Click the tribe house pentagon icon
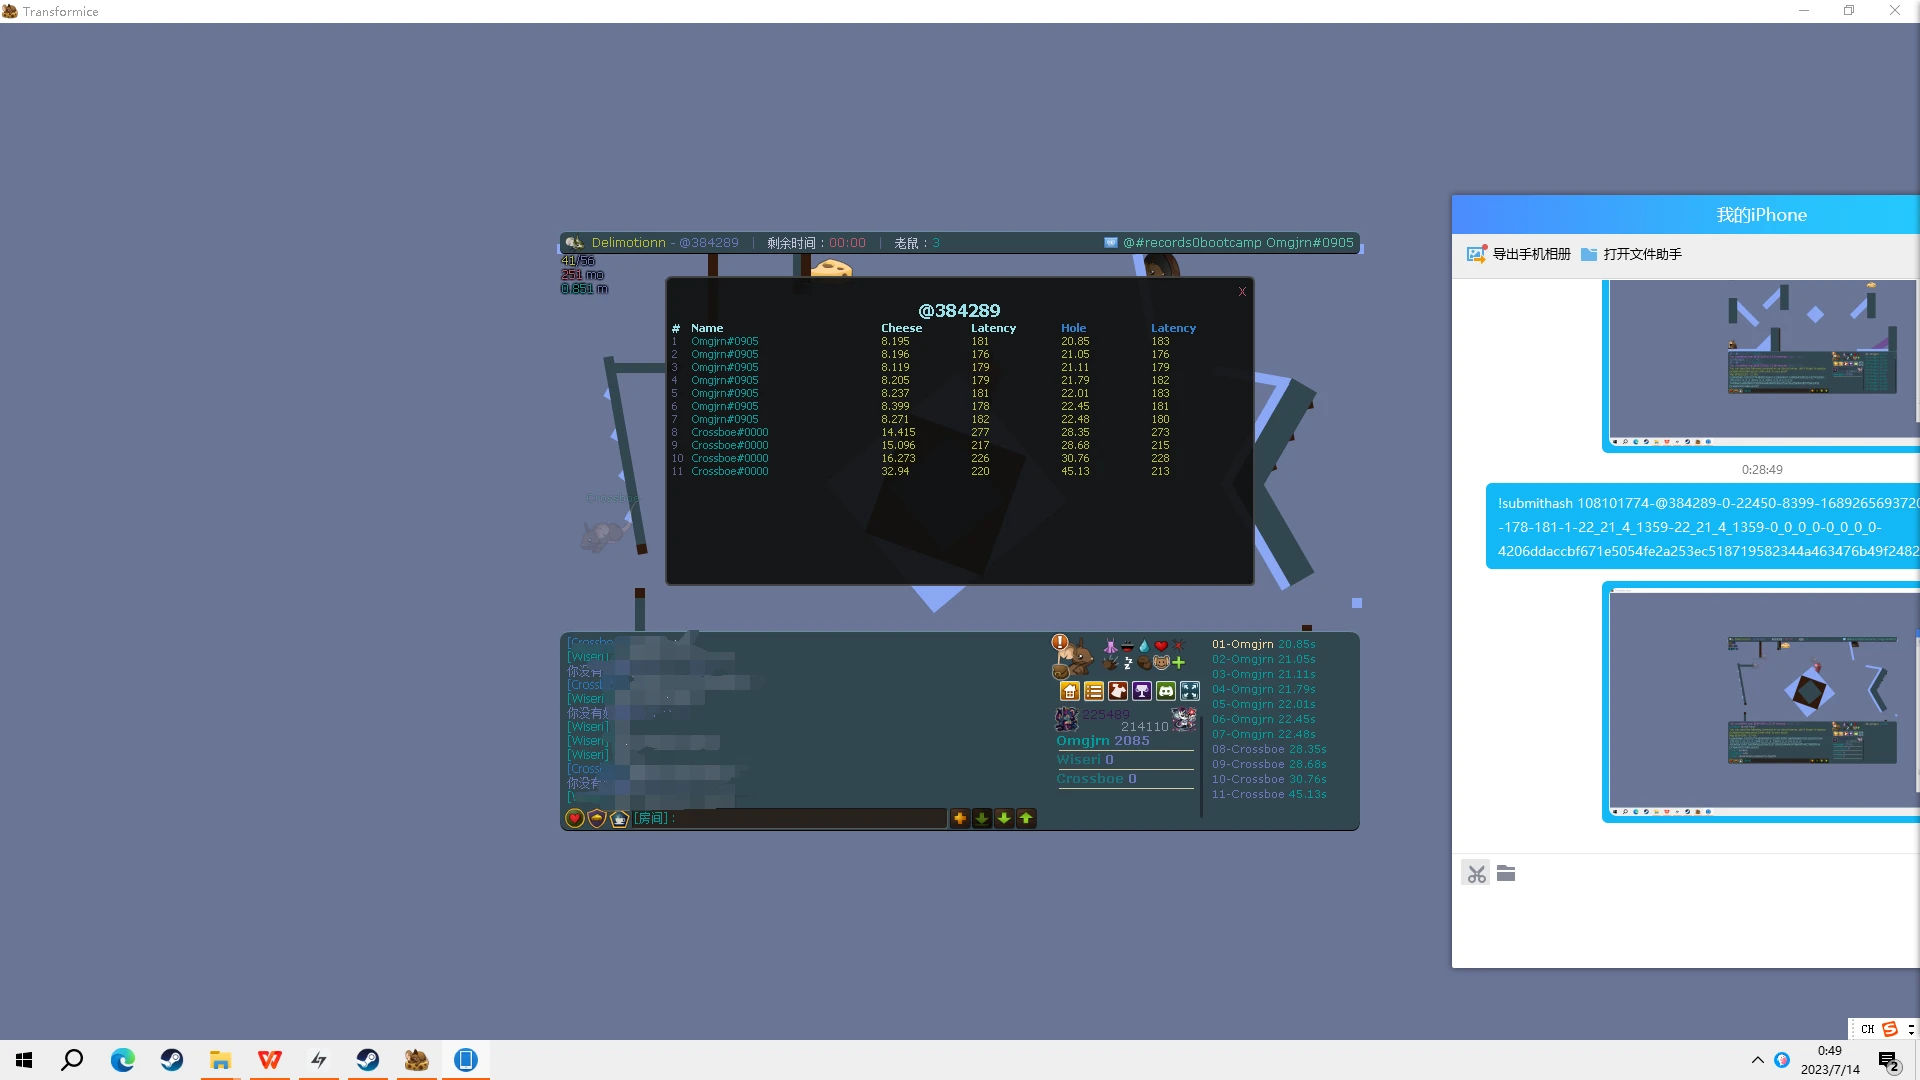The image size is (1920, 1080). 619,818
